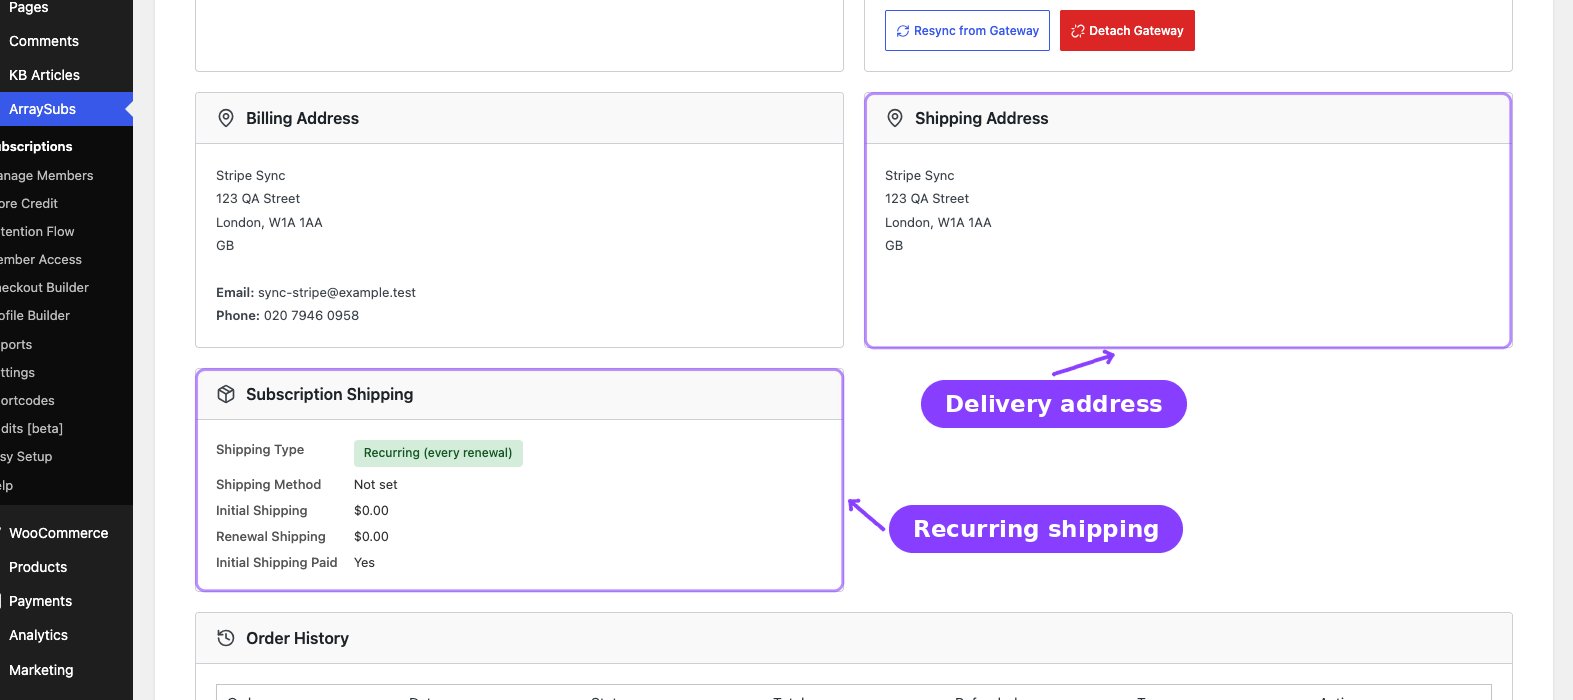Screen dimensions: 1573x700
Task: Click the Subscription Shipping box icon
Action: coord(226,394)
